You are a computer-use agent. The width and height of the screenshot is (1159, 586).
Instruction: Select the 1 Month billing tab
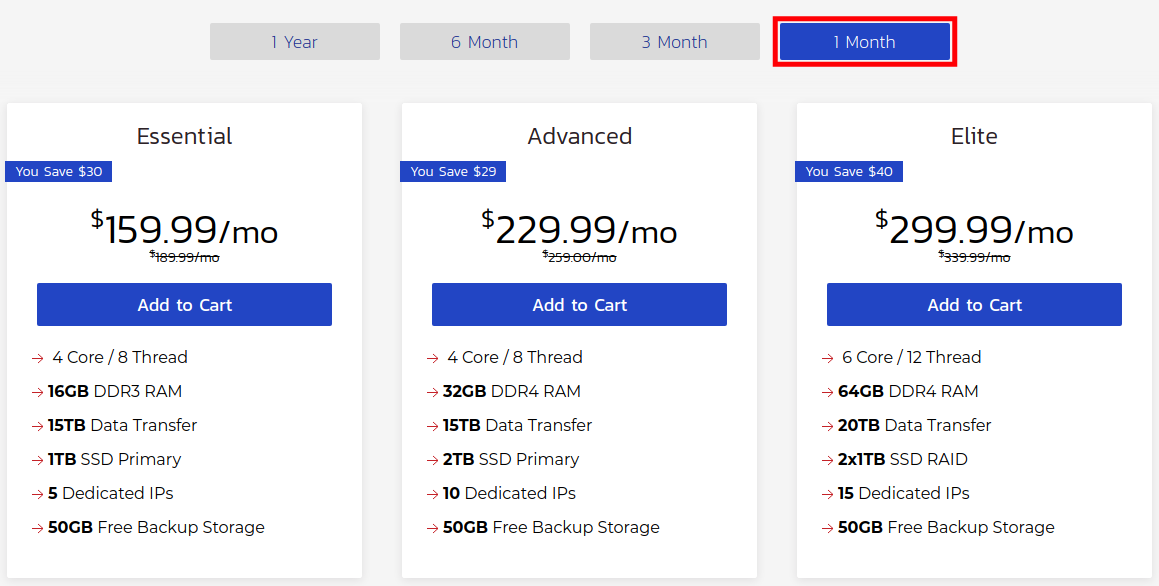click(x=864, y=42)
